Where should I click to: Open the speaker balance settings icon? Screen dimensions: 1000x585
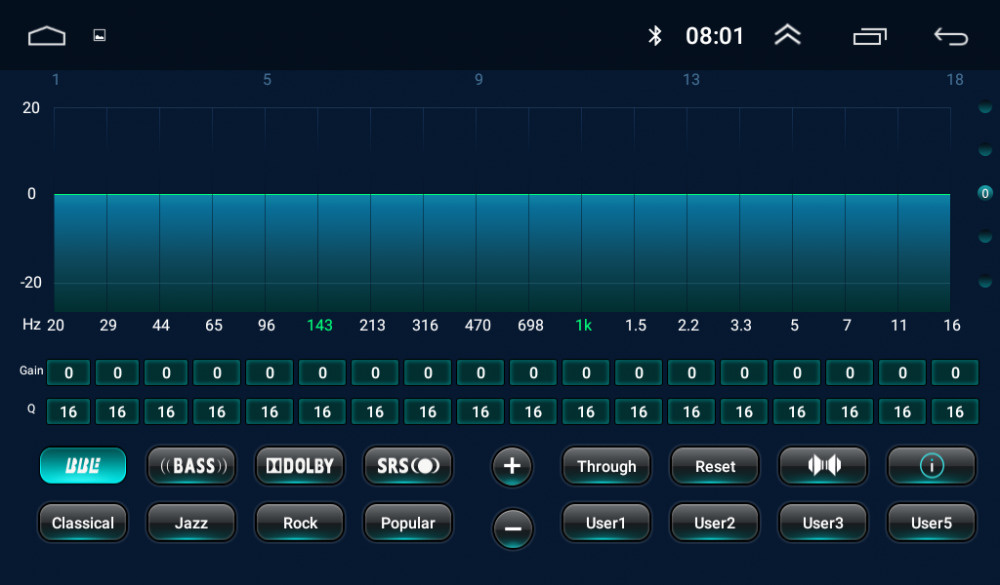823,466
